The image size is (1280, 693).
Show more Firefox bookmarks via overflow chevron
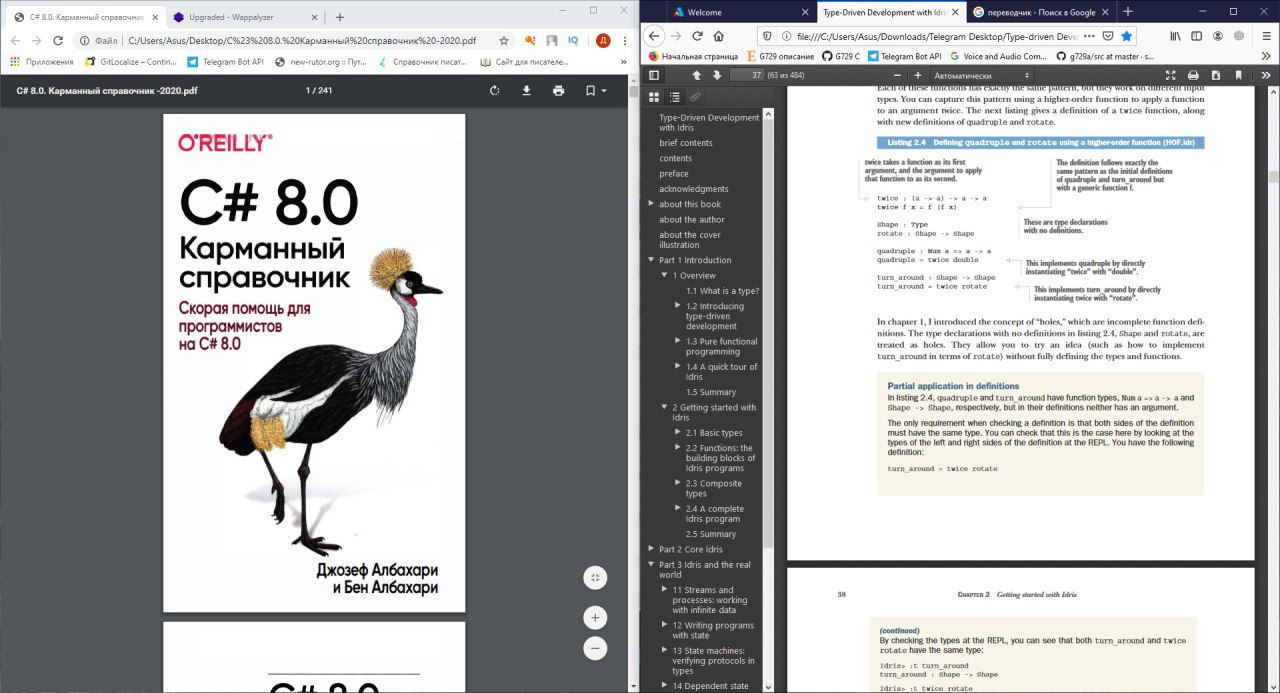coord(1265,56)
